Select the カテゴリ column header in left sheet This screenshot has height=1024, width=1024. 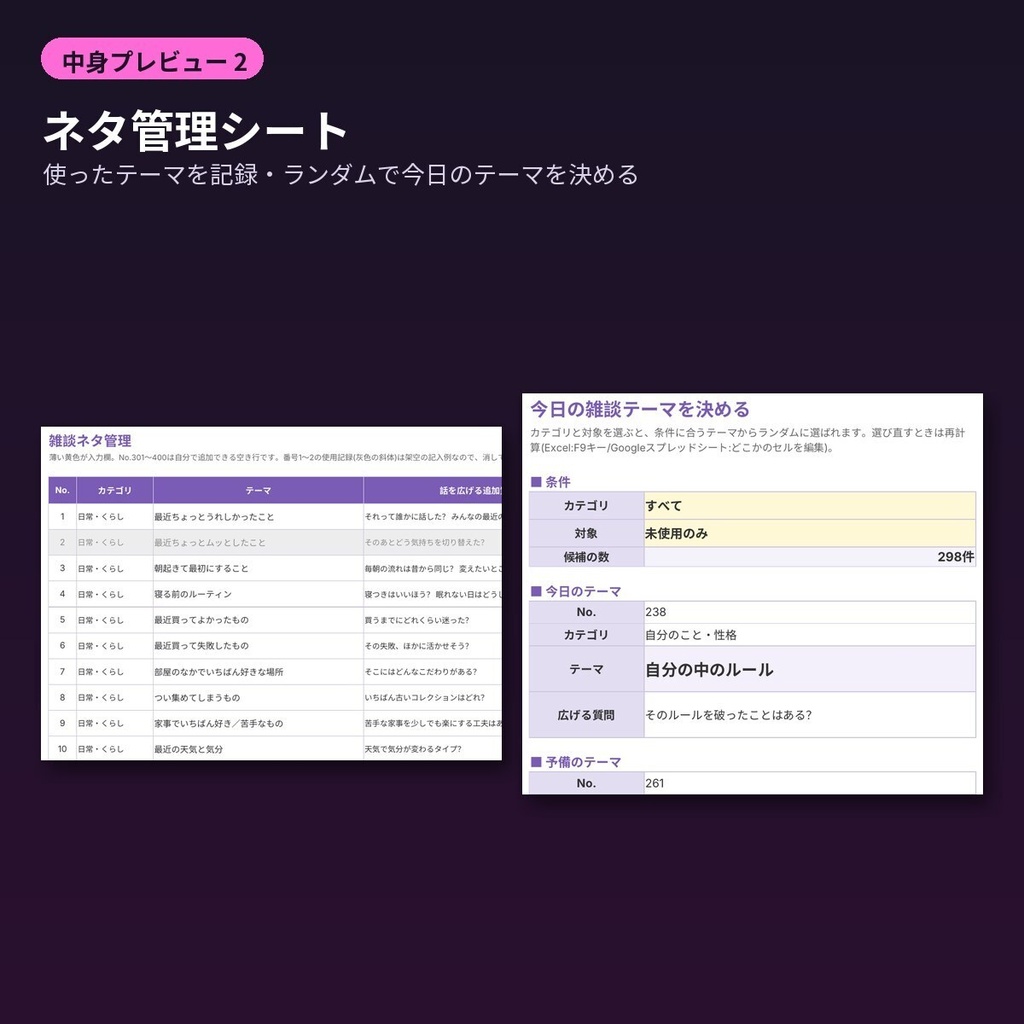pos(115,490)
